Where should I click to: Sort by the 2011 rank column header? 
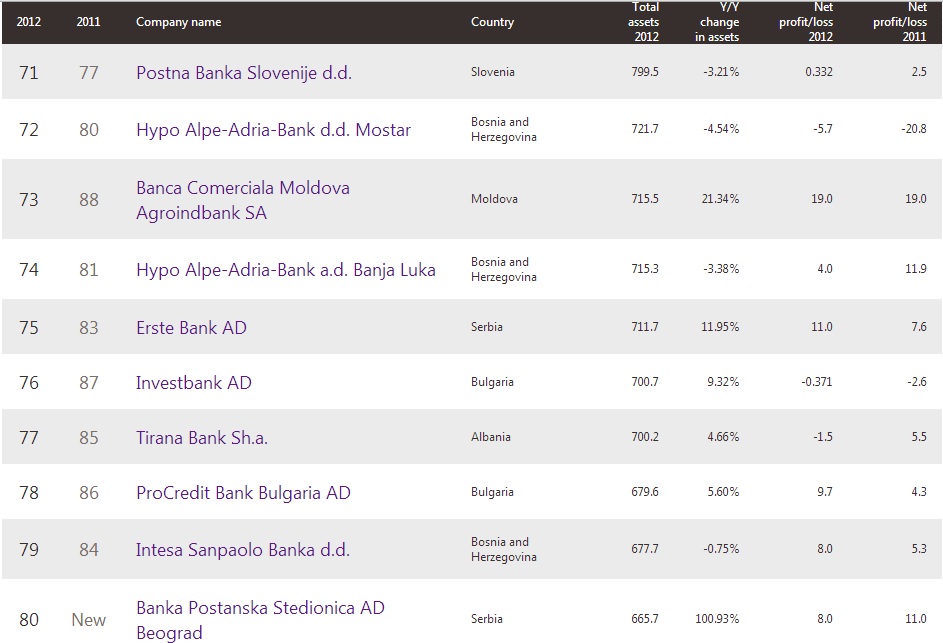(88, 22)
